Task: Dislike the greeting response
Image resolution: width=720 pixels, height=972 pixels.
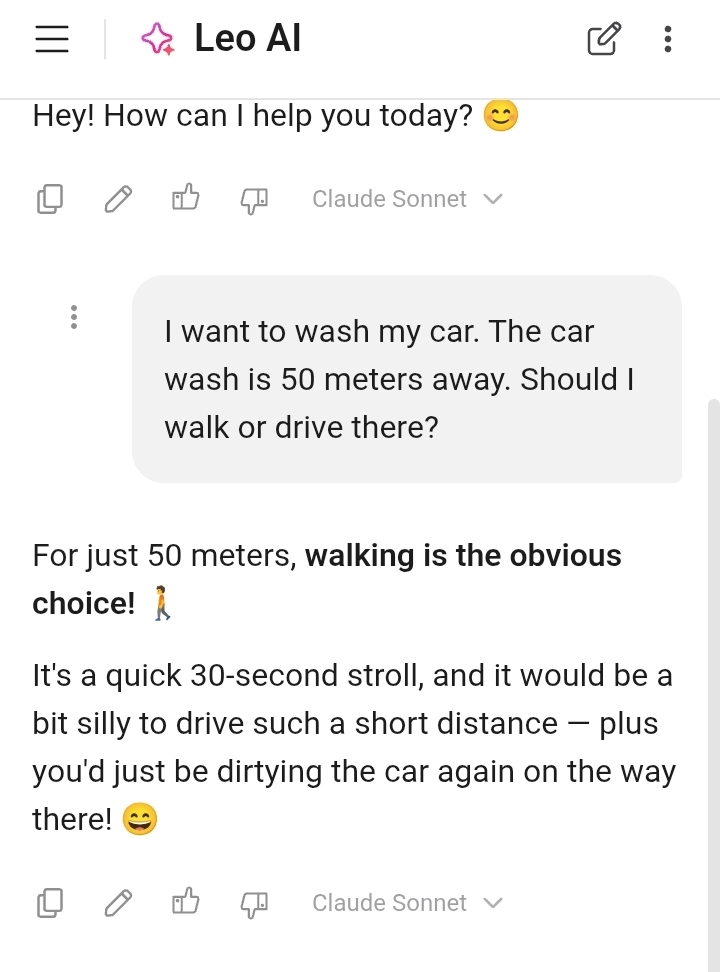Action: pos(254,199)
